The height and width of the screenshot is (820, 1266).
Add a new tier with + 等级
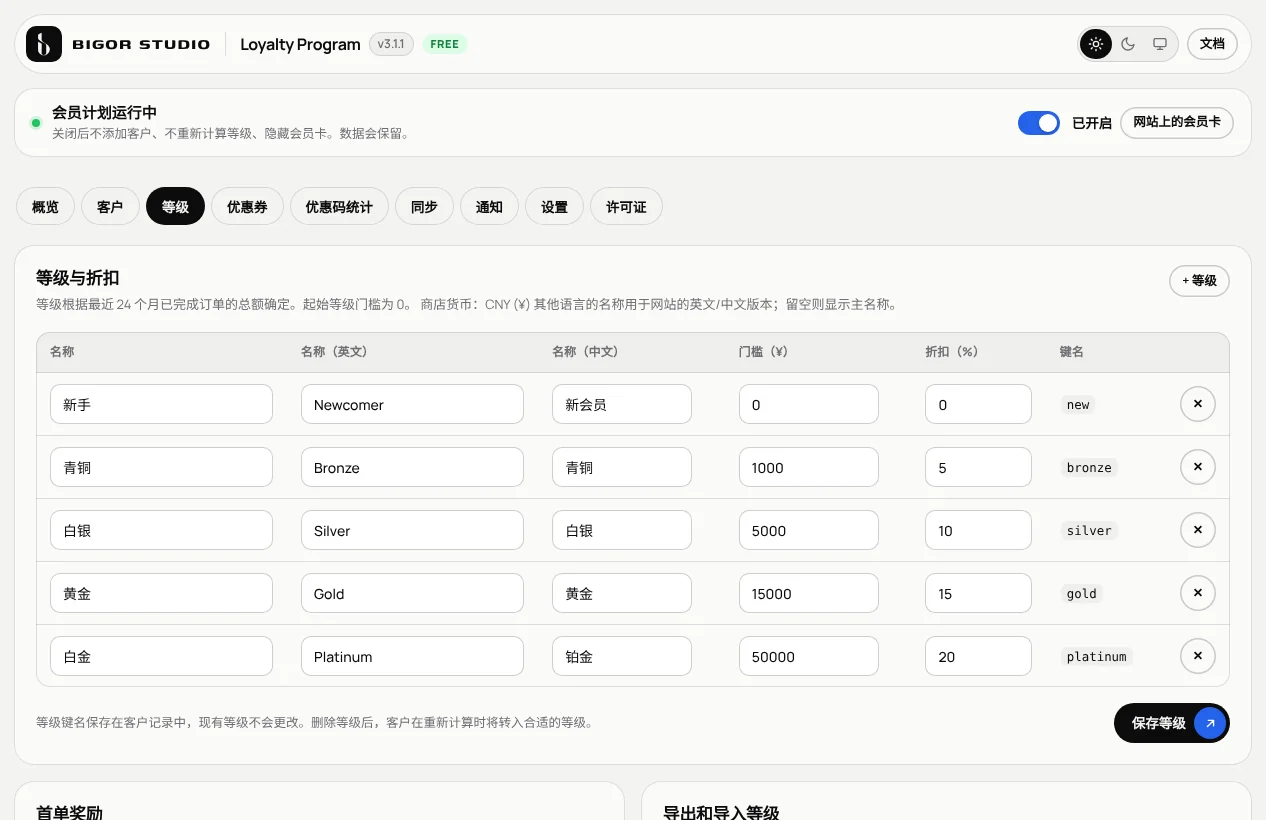click(x=1199, y=281)
